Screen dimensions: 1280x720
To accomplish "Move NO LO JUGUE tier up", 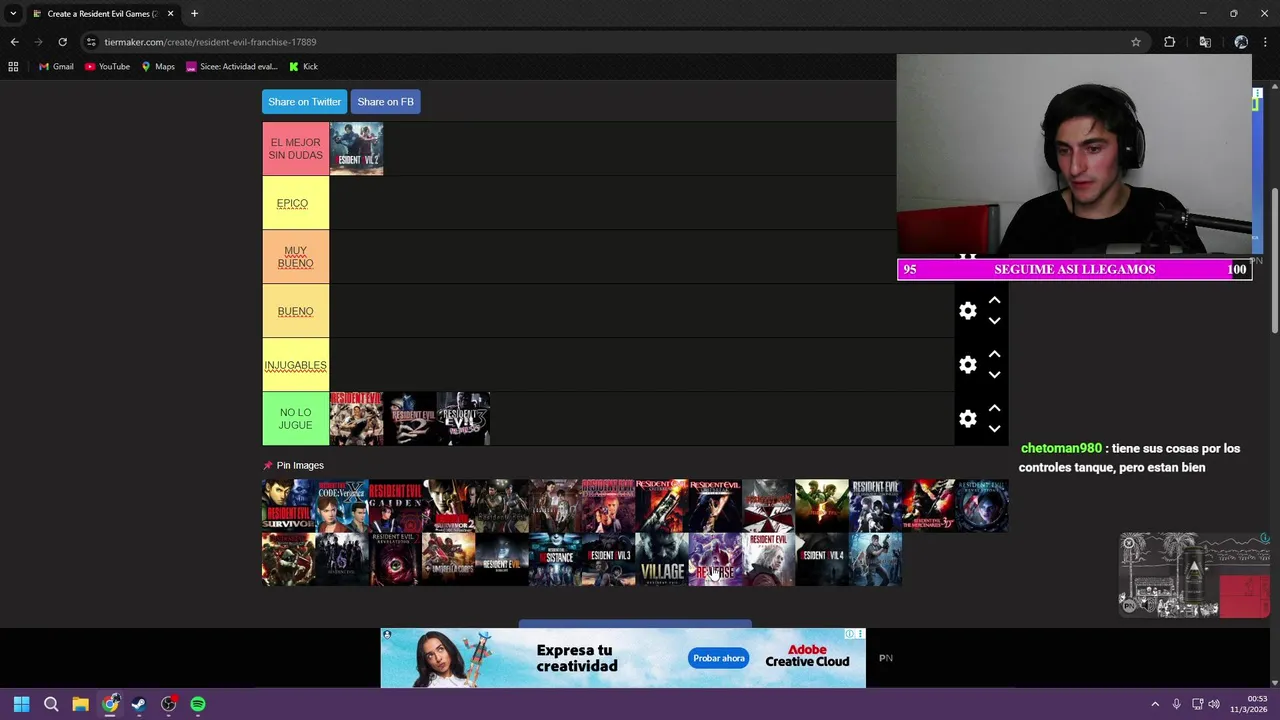I will click(x=994, y=408).
